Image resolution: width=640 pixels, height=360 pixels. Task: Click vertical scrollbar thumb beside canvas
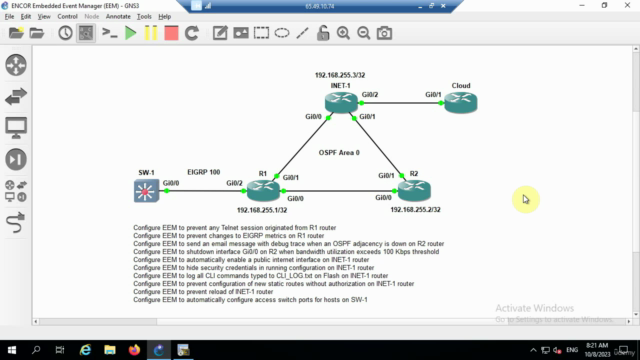pyautogui.click(x=636, y=82)
